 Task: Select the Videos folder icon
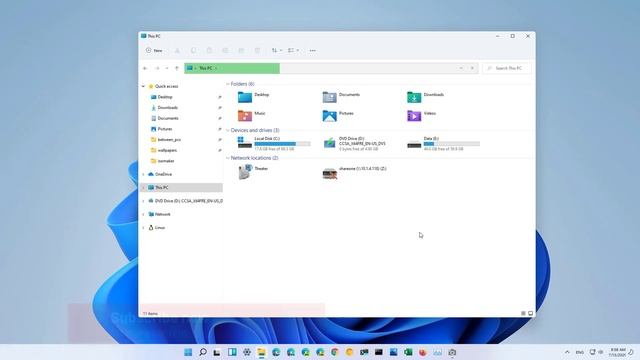(x=414, y=116)
